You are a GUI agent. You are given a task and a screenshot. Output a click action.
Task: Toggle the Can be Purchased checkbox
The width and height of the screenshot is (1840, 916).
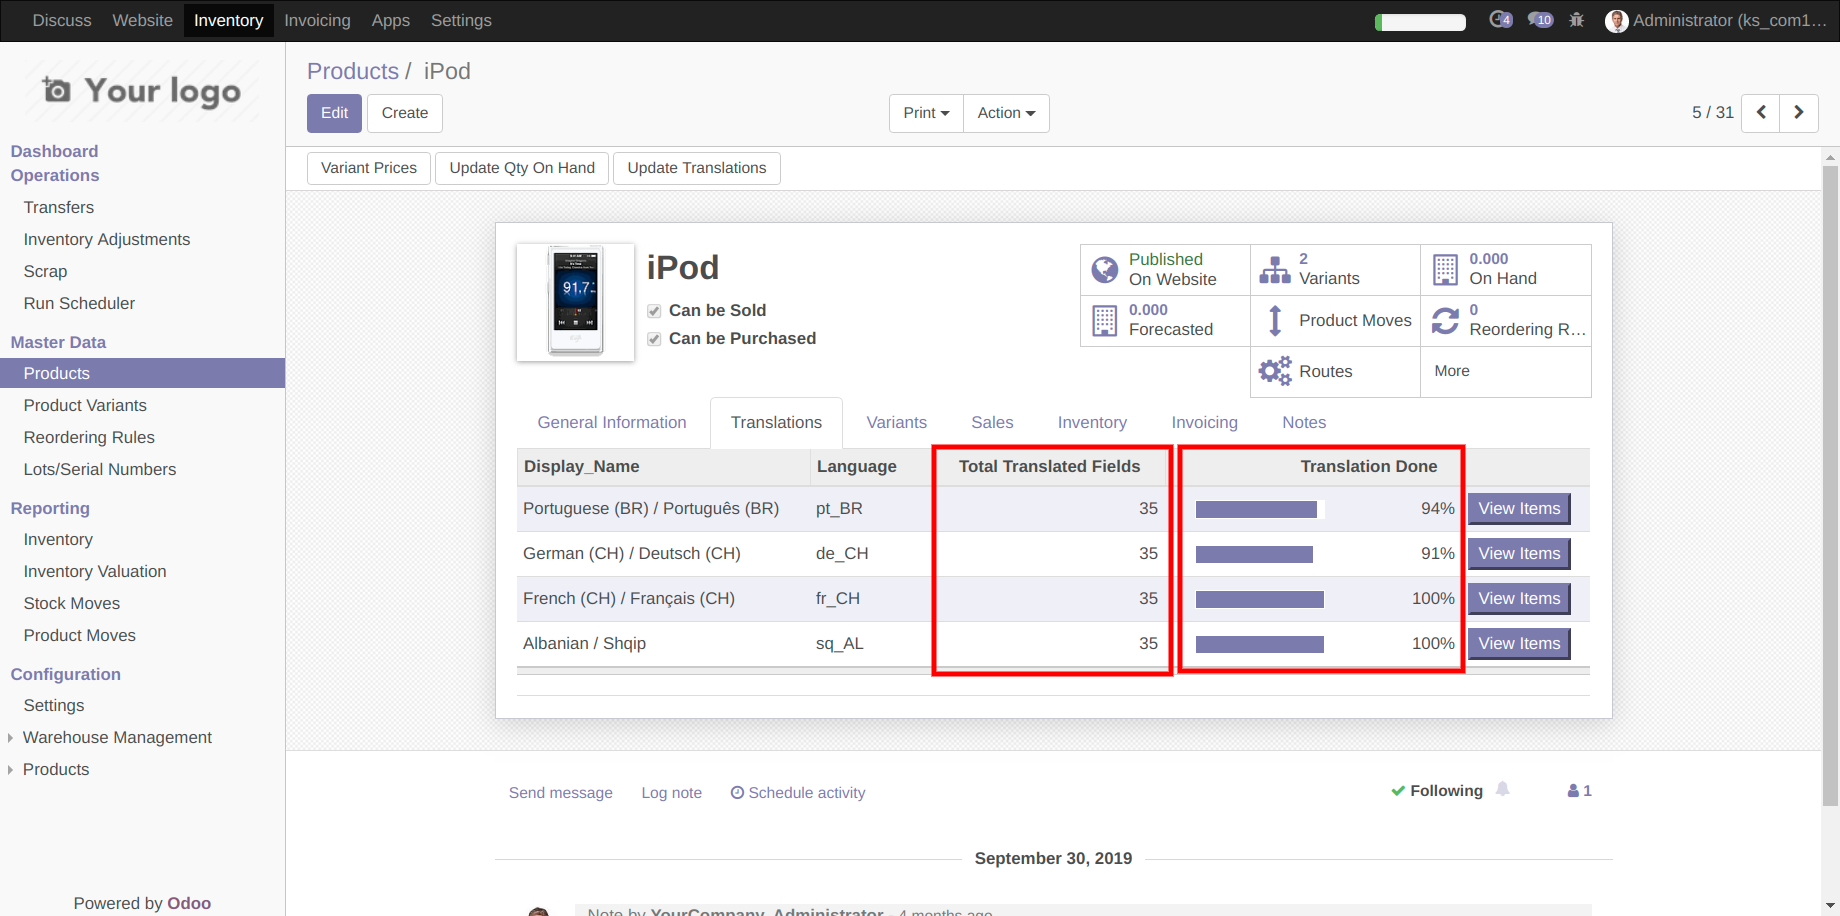point(654,339)
